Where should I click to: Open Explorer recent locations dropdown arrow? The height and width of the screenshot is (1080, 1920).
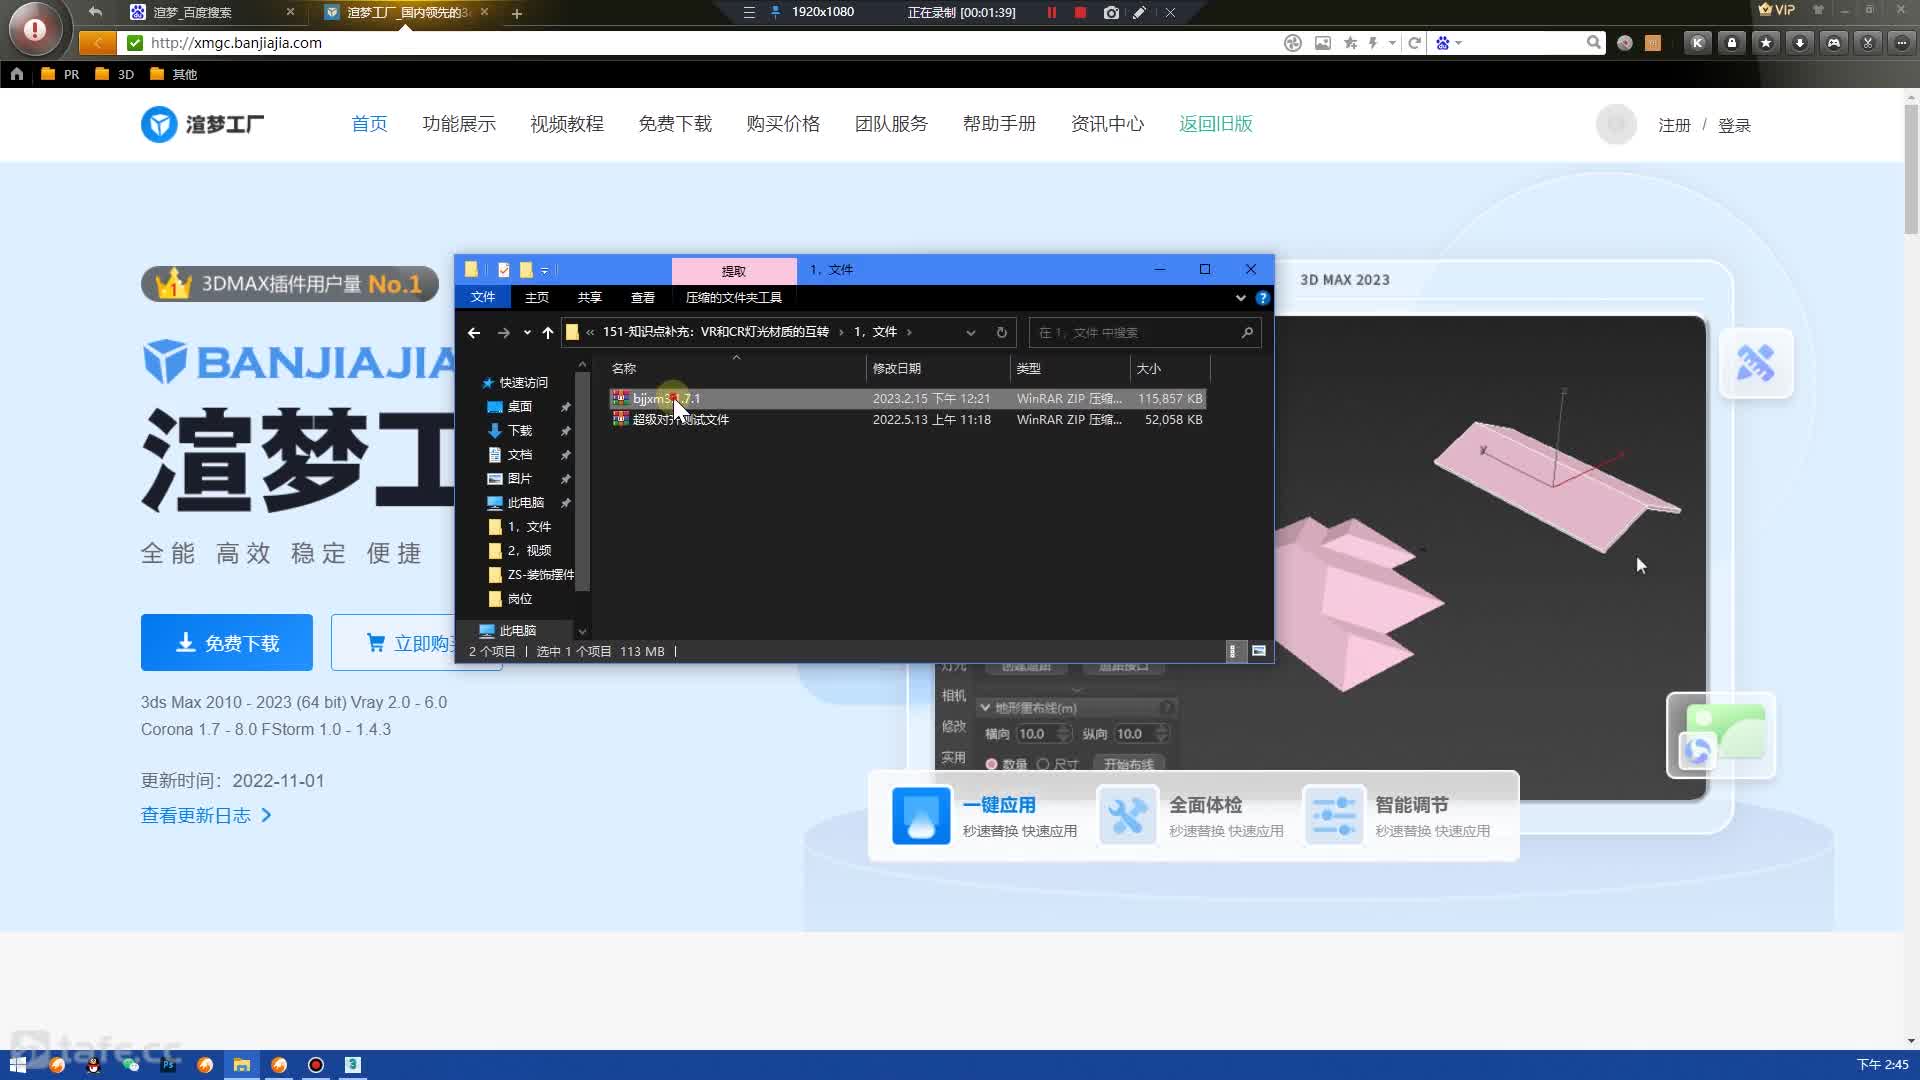(527, 333)
